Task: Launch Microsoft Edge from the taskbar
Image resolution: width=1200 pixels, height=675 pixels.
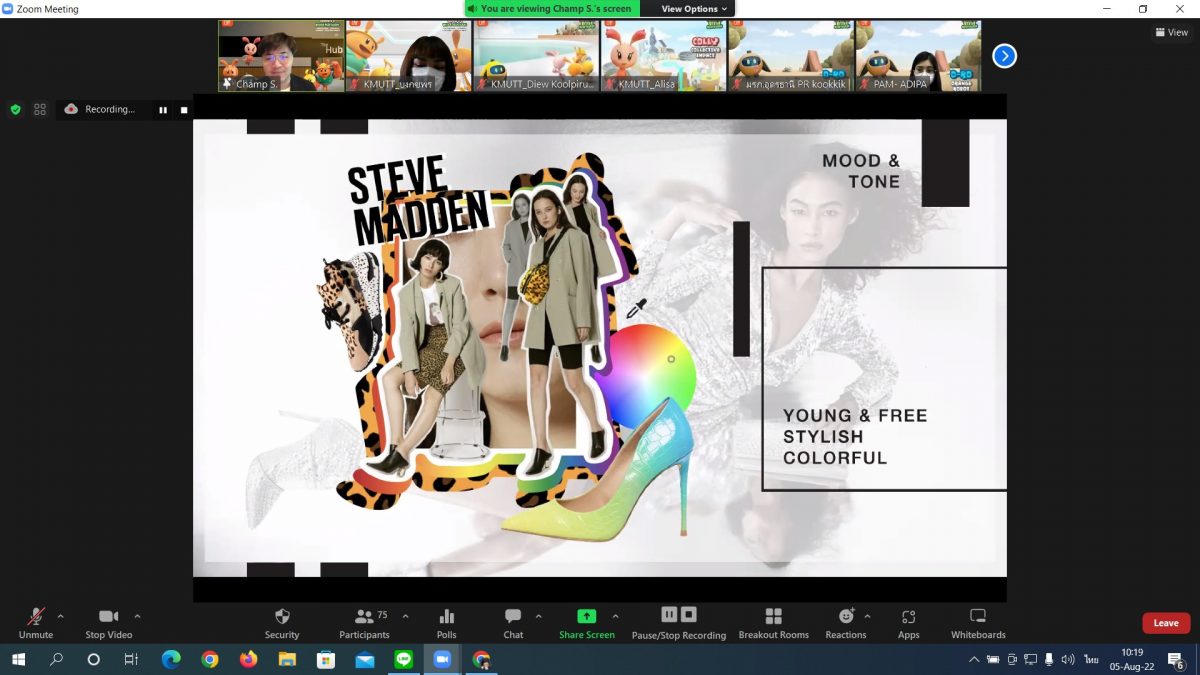Action: (x=171, y=659)
